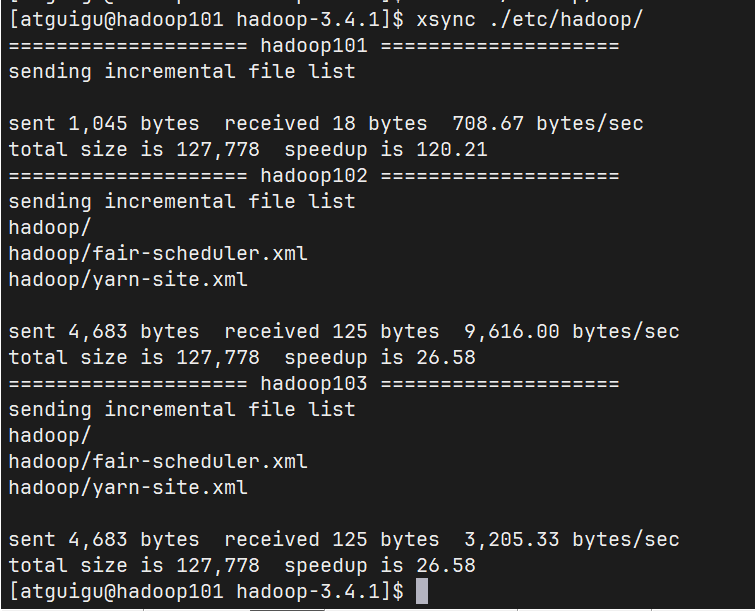The width and height of the screenshot is (755, 611).
Task: Click the 3,205.33 bytes/sec transfer rate
Action: pyautogui.click(x=571, y=540)
